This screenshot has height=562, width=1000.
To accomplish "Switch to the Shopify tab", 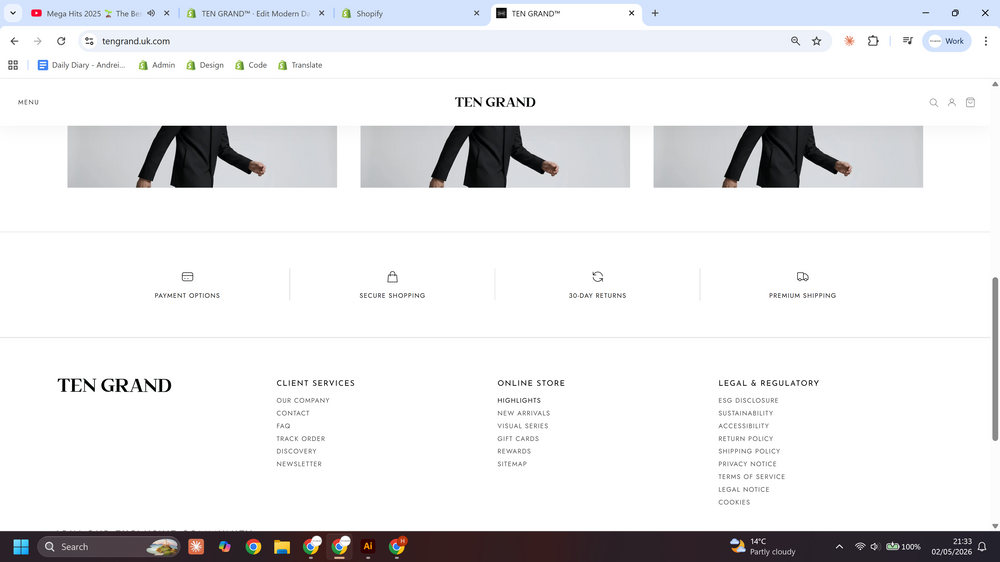I will (369, 13).
